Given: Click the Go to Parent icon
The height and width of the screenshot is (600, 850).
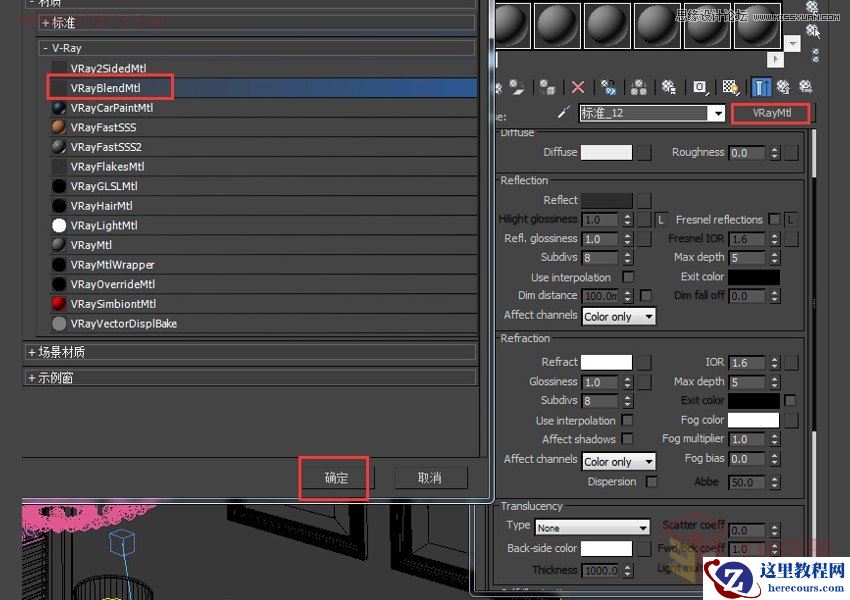Looking at the screenshot, I should point(782,88).
